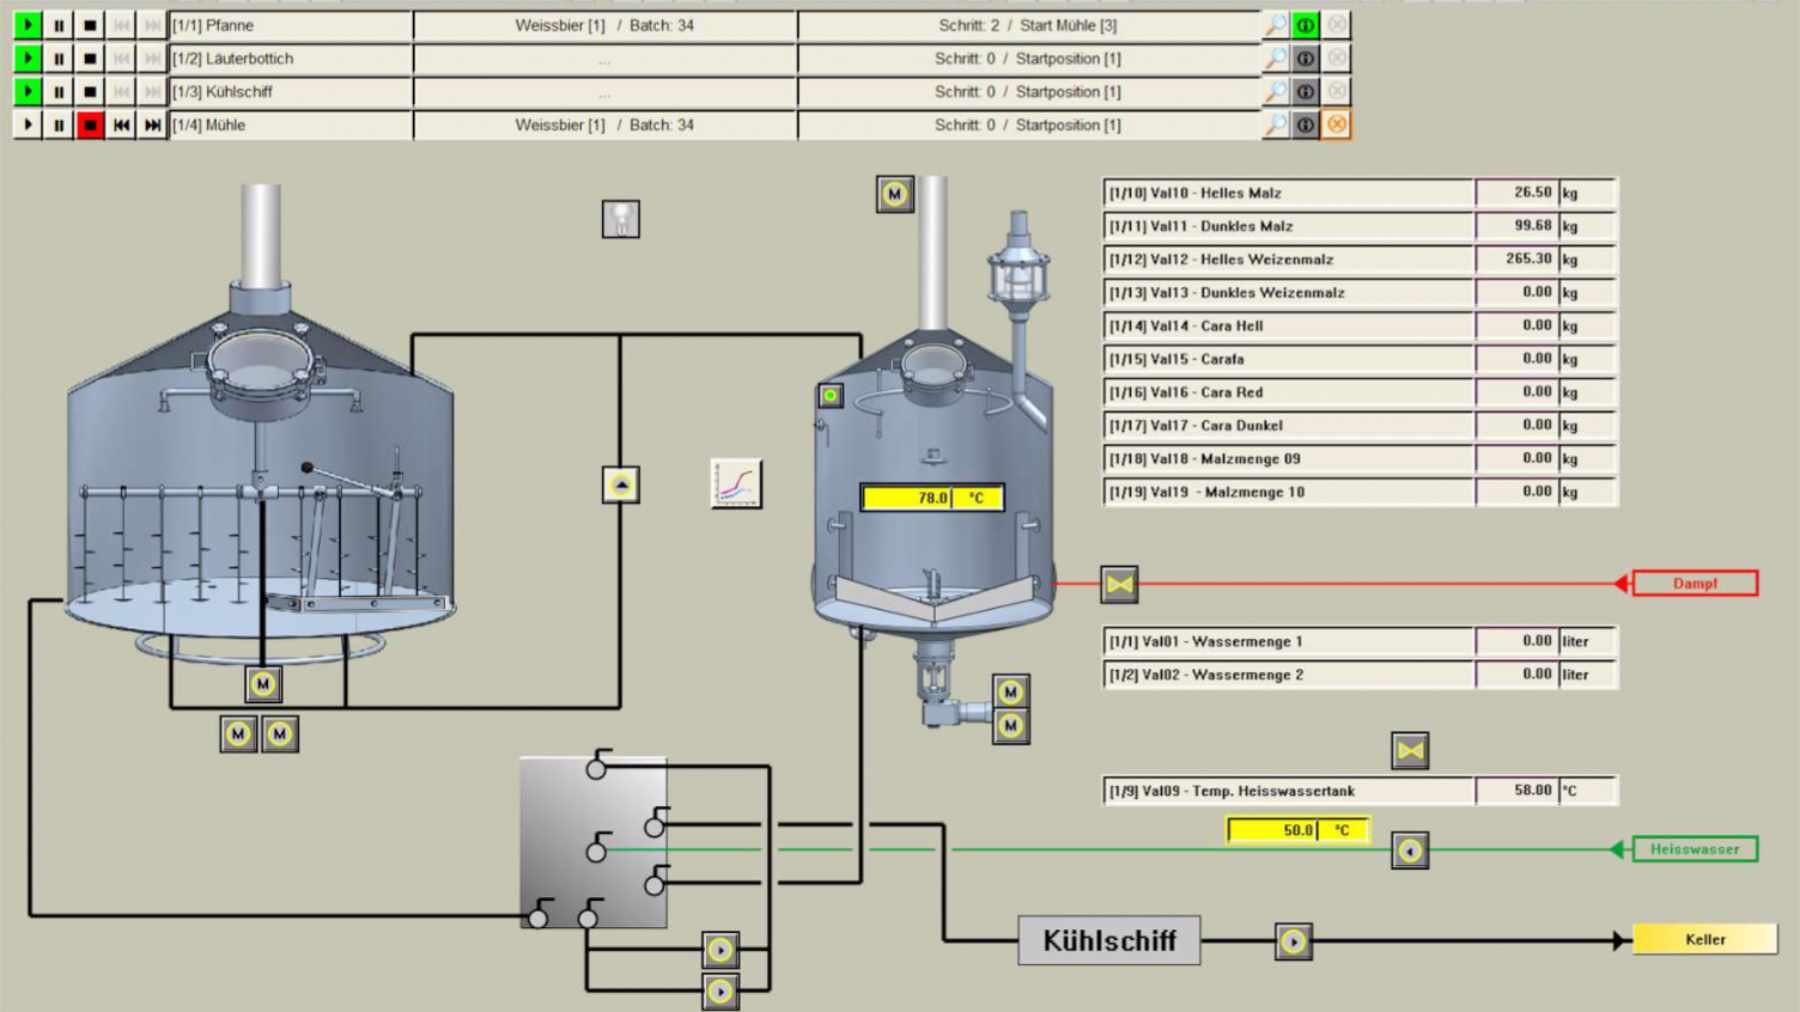Screen dimensions: 1800x1012
Task: Open the trend curve chart icon
Action: tap(737, 482)
